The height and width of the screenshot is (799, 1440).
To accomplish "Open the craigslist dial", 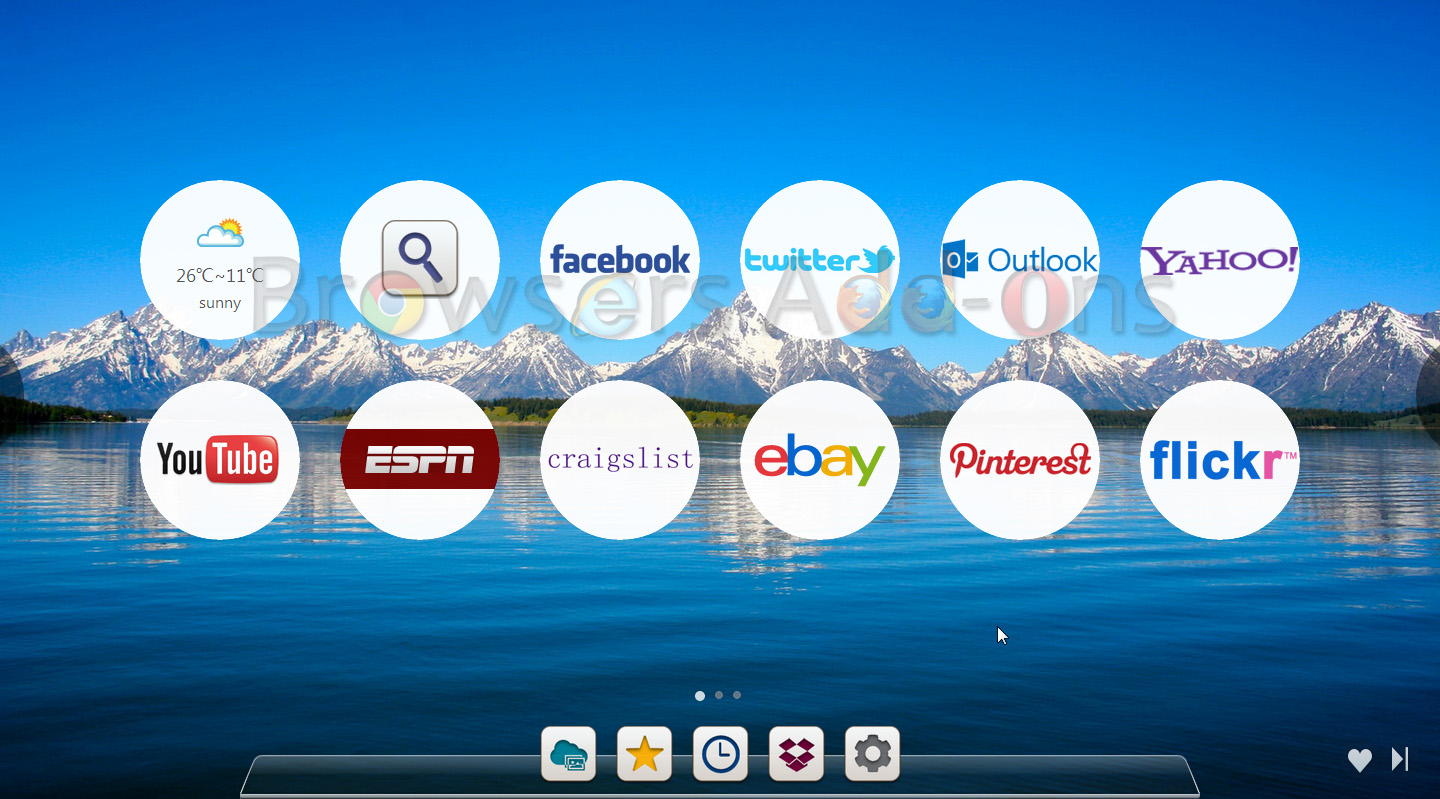I will point(620,459).
